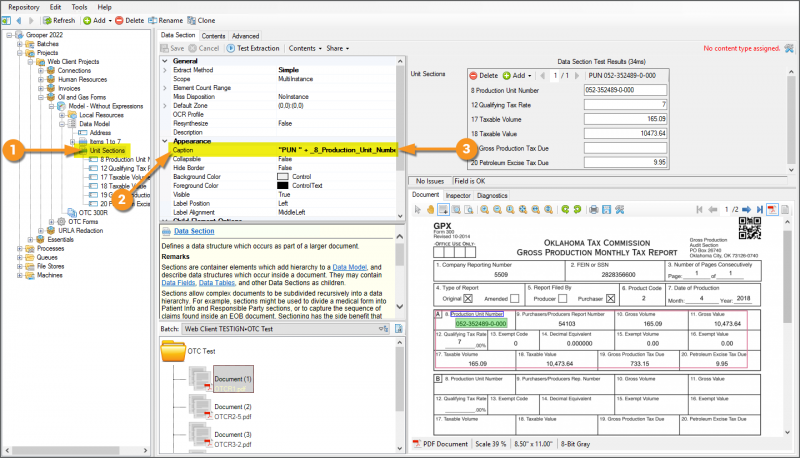Viewport: 800px width, 458px height.
Task: Select the hand pan tool in document viewer
Action: pyautogui.click(x=430, y=209)
